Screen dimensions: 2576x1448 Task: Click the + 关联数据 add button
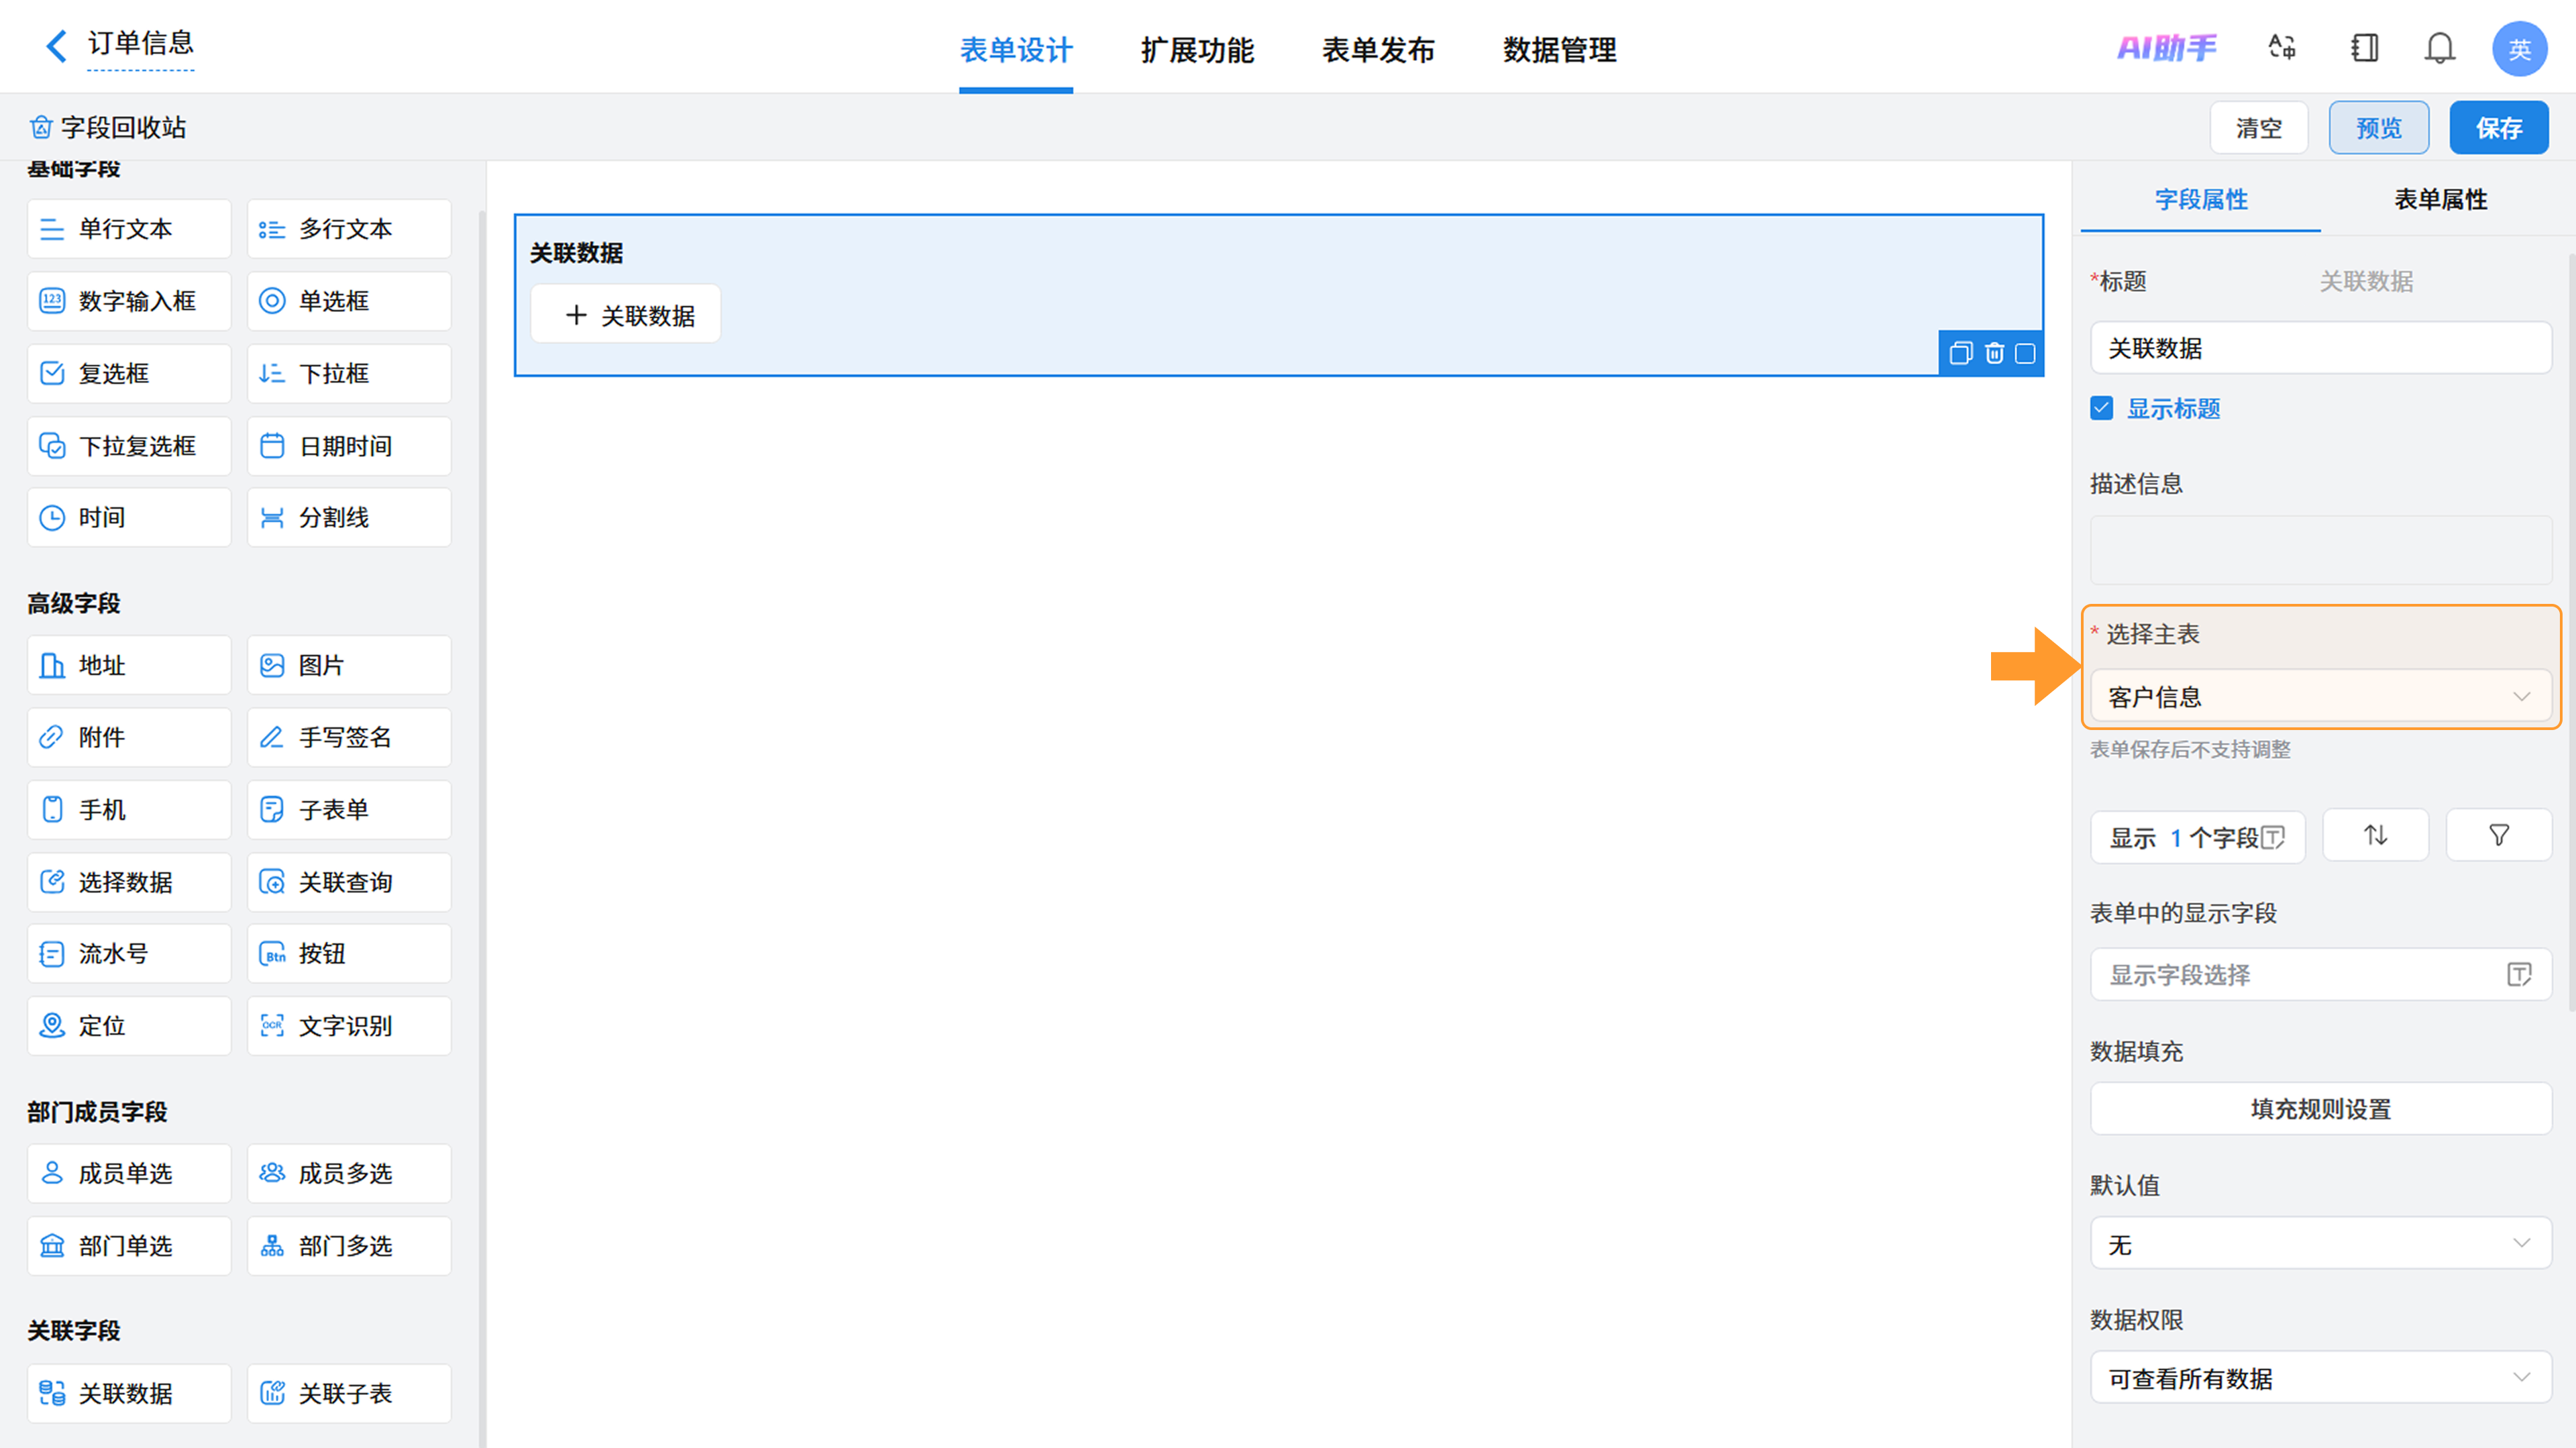coord(626,315)
